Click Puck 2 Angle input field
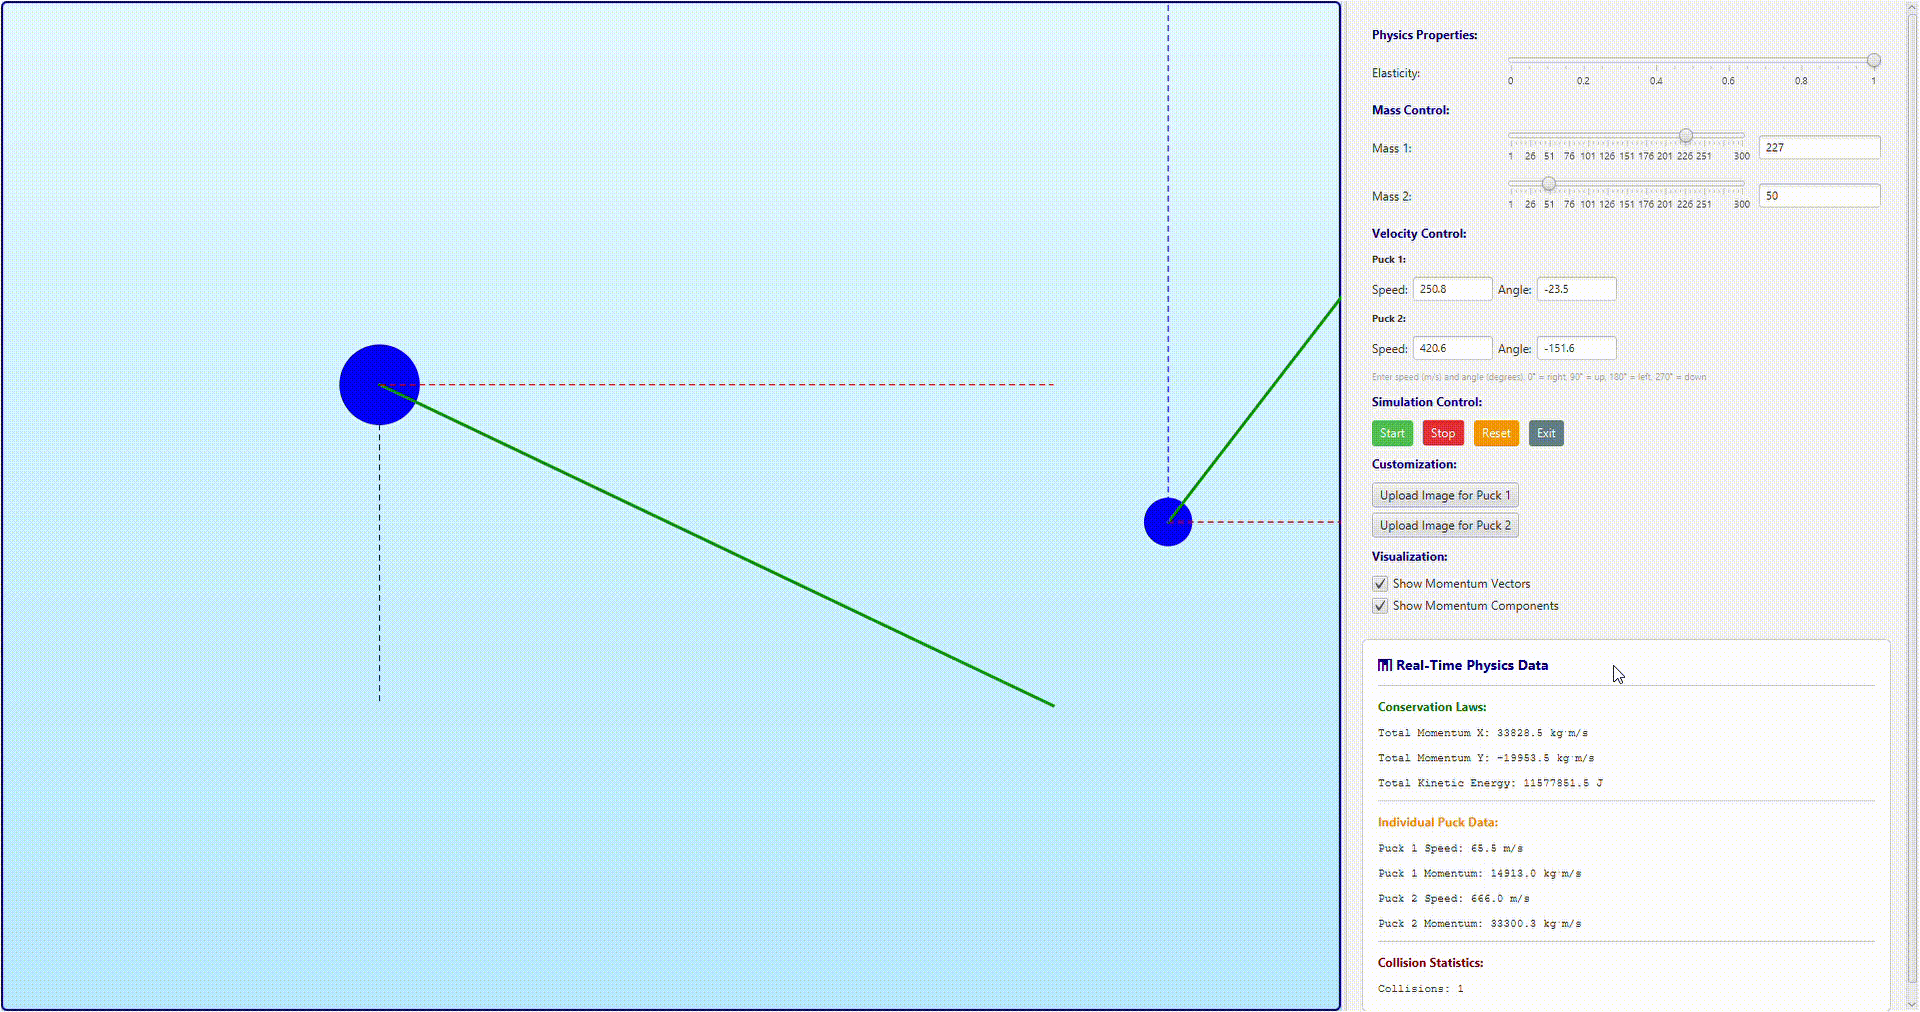Viewport: 1920px width, 1012px height. (1576, 349)
